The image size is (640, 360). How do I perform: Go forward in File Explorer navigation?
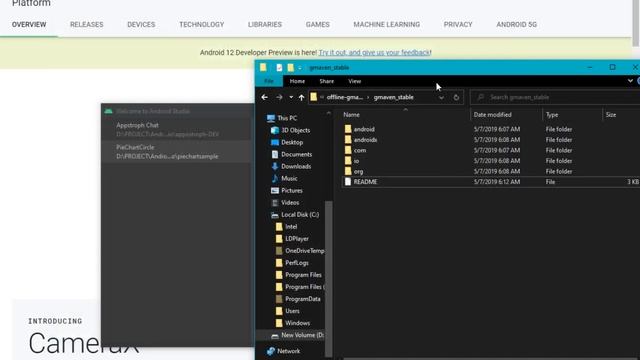279,97
